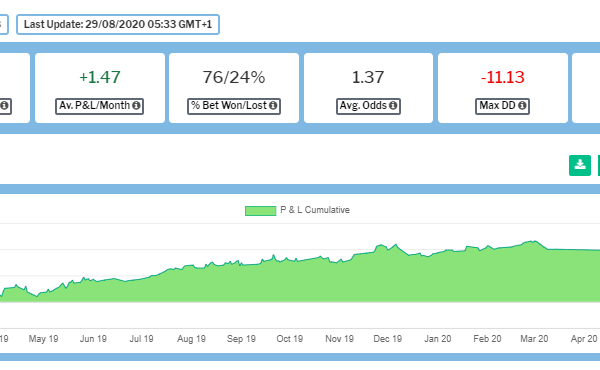Click the May 19 axis label

point(43,339)
